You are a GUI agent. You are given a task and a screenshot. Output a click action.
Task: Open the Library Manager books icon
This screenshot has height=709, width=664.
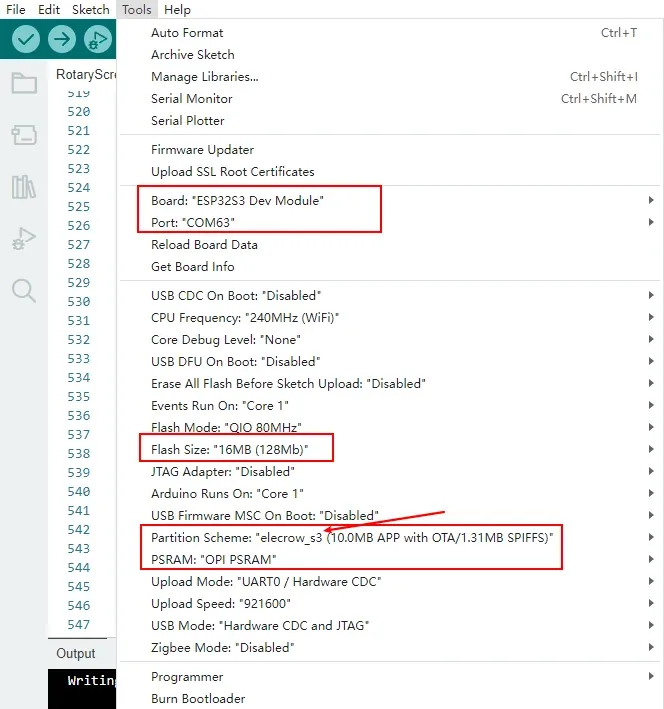[24, 187]
